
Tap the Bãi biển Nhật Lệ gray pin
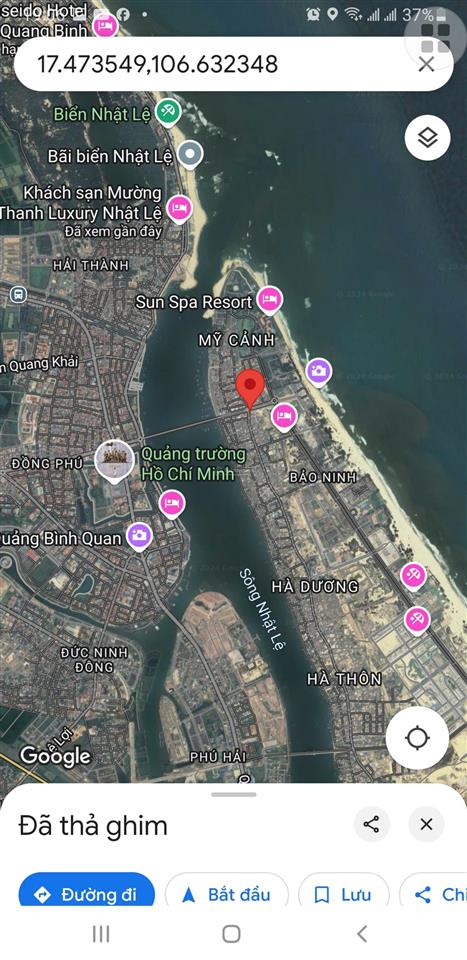[190, 156]
